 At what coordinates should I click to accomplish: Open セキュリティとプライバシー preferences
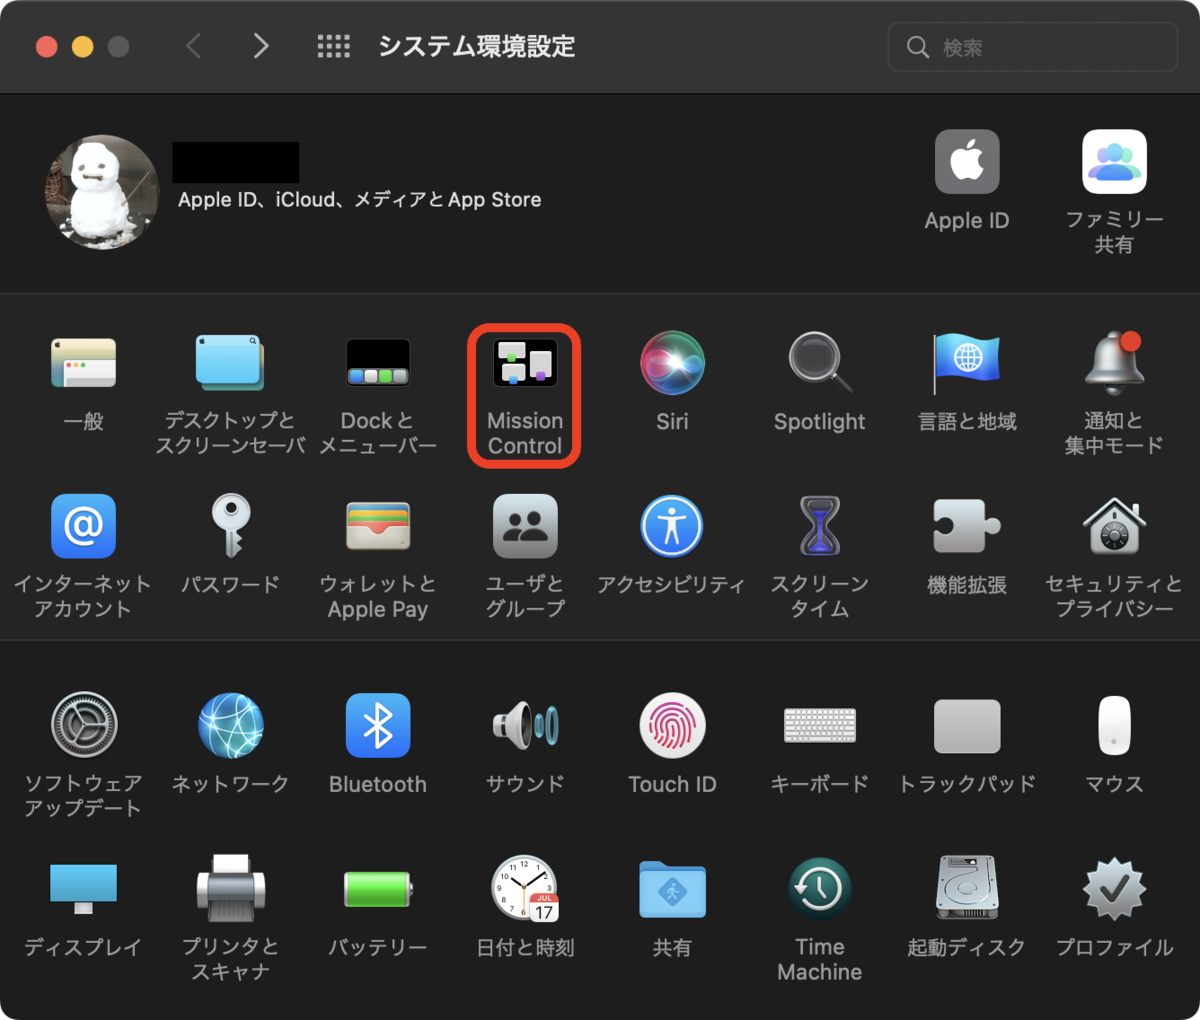[1114, 526]
